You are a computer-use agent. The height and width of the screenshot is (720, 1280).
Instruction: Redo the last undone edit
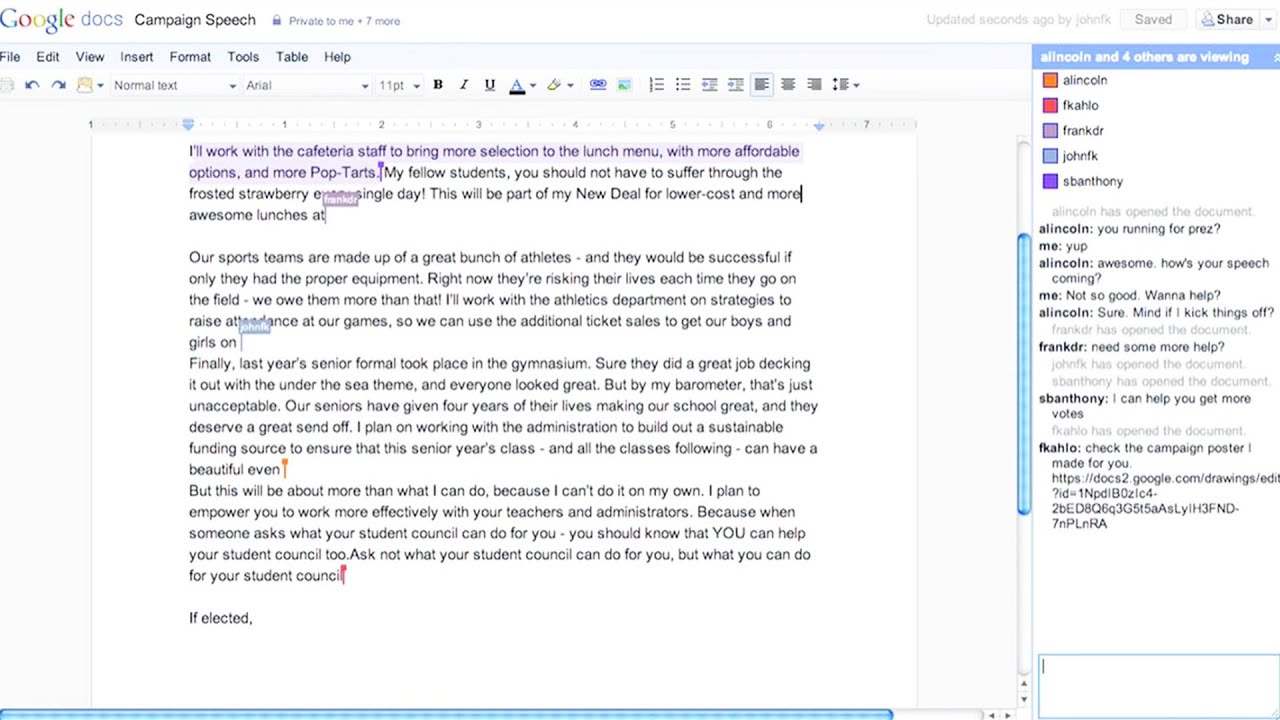(58, 85)
